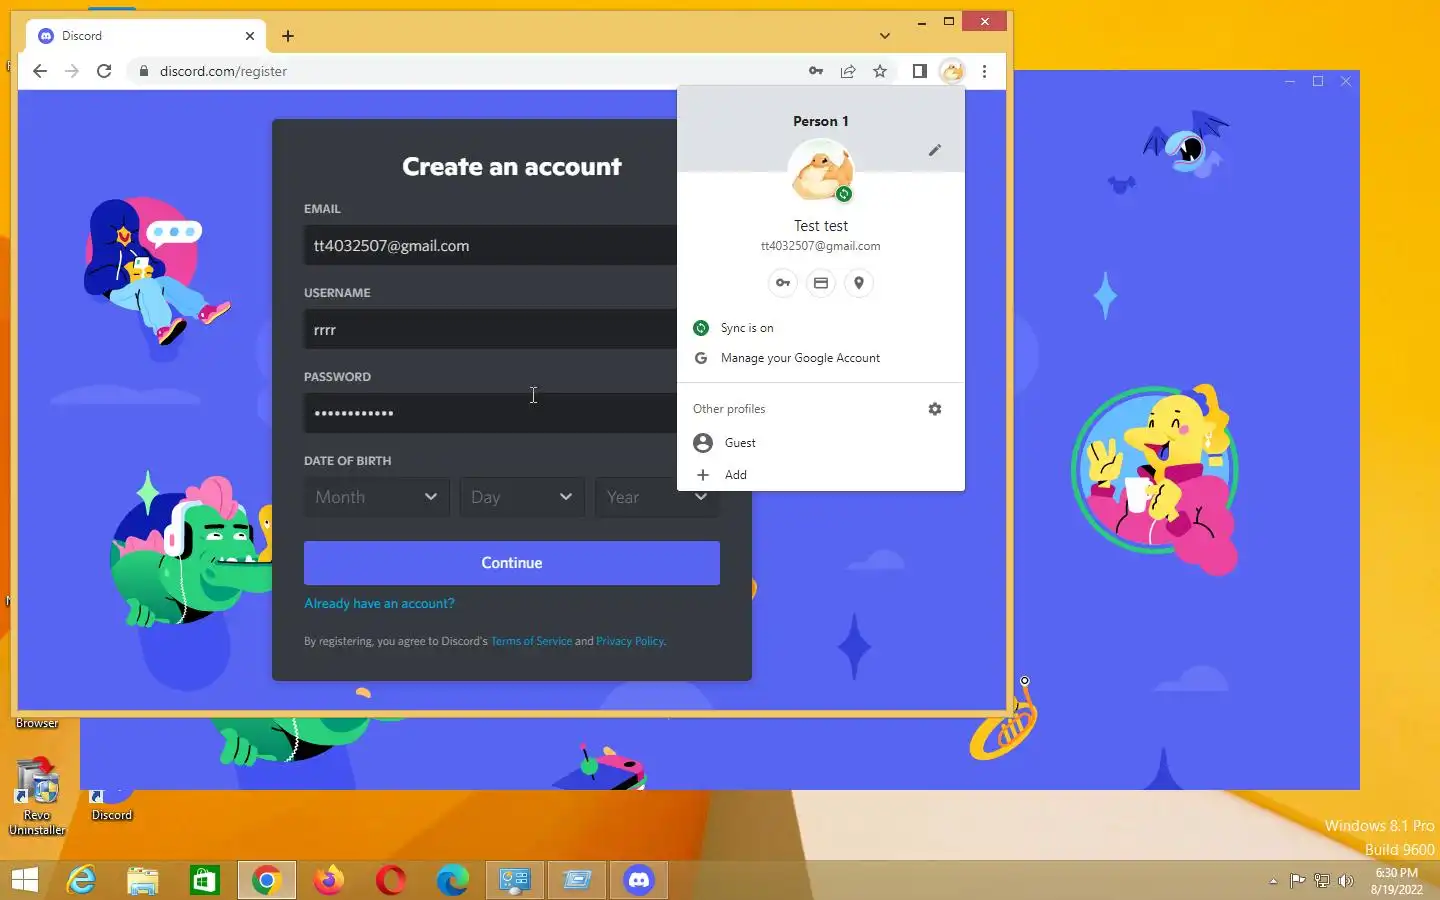The image size is (1440, 900).
Task: Share this page via the share icon
Action: point(848,71)
